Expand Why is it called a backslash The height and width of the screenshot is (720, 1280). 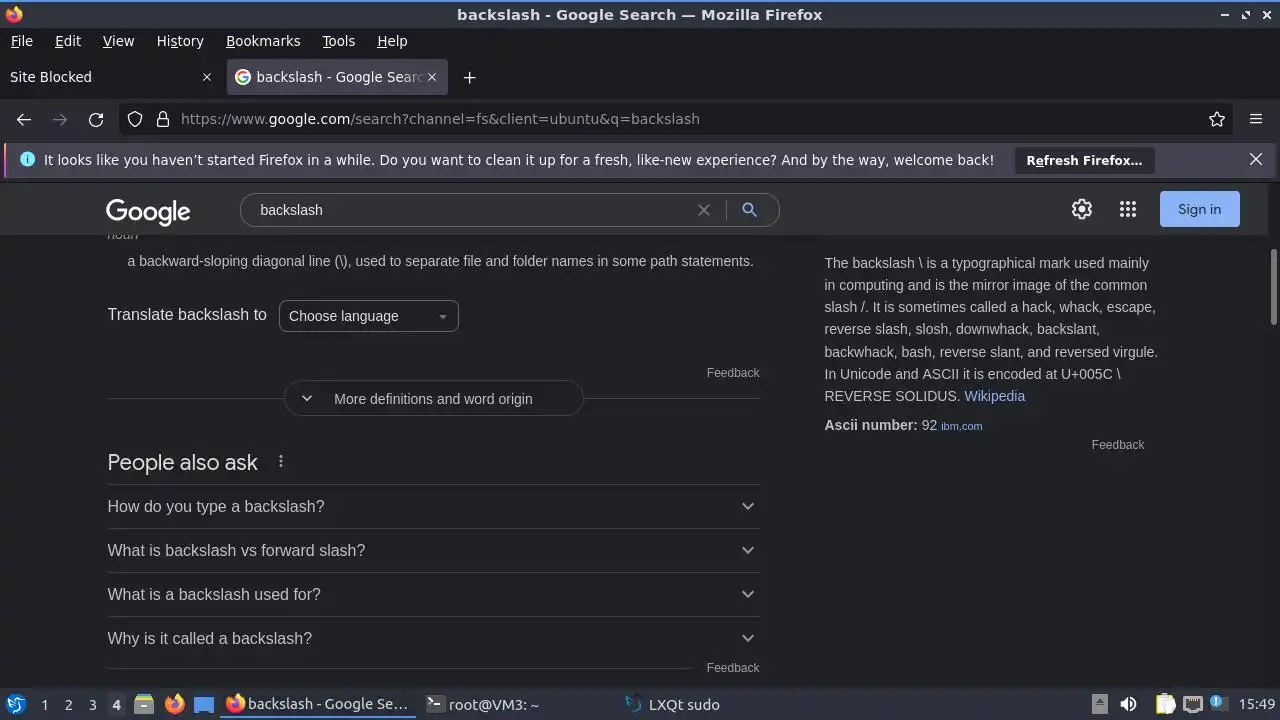click(x=433, y=638)
